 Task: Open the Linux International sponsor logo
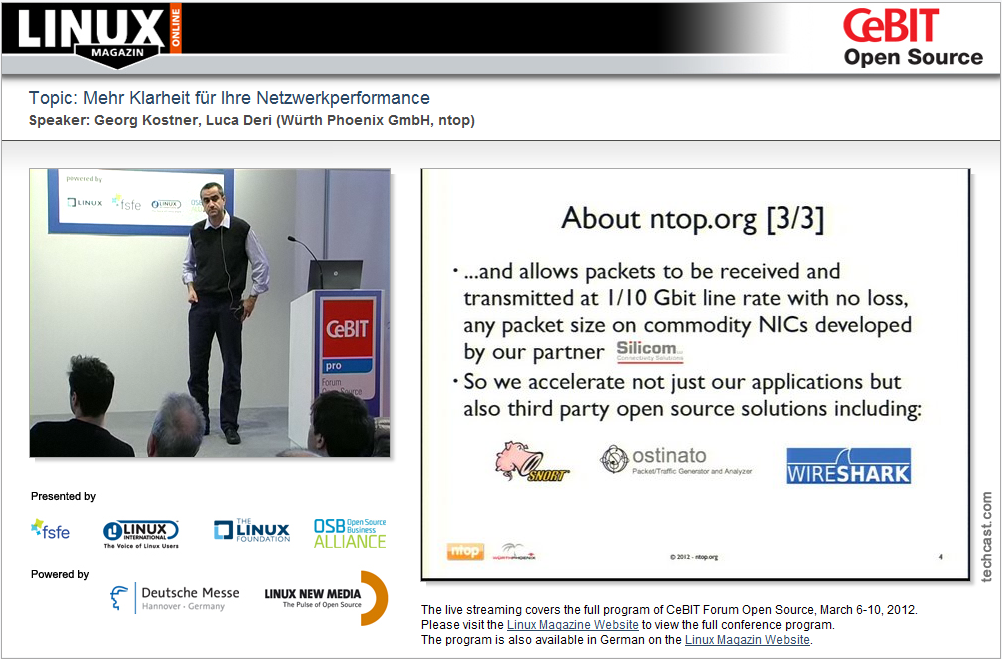point(141,534)
